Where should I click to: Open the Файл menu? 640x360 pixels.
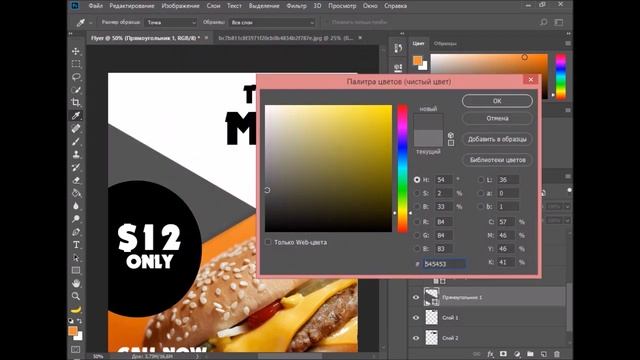coord(96,6)
